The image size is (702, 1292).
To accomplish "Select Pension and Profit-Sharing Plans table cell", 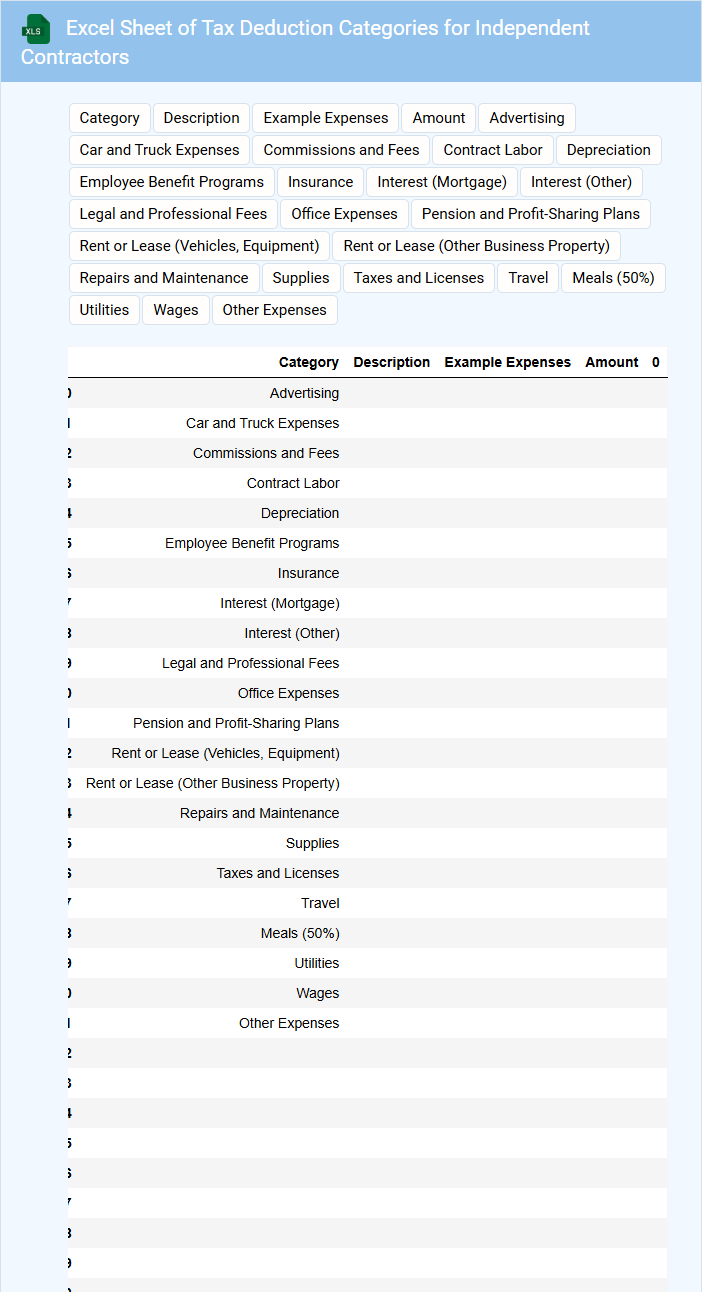I will click(x=236, y=723).
